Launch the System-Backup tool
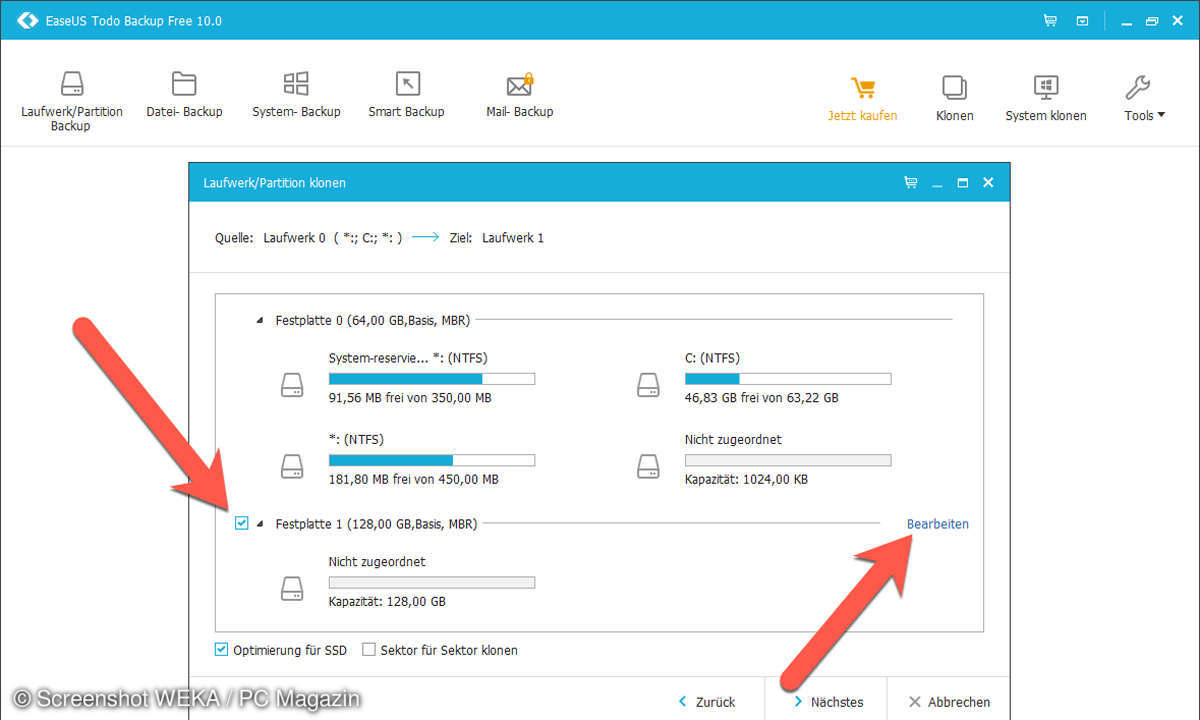This screenshot has height=720, width=1200. (296, 95)
